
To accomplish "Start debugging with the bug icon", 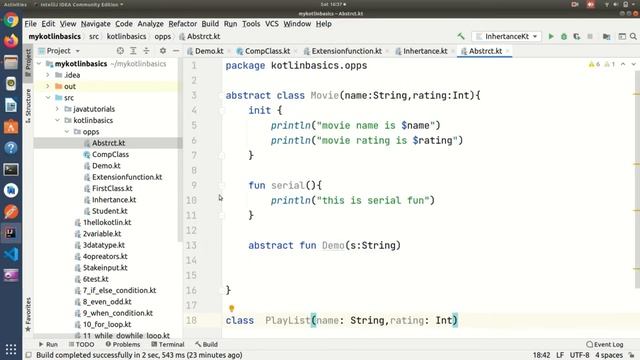I will click(564, 36).
